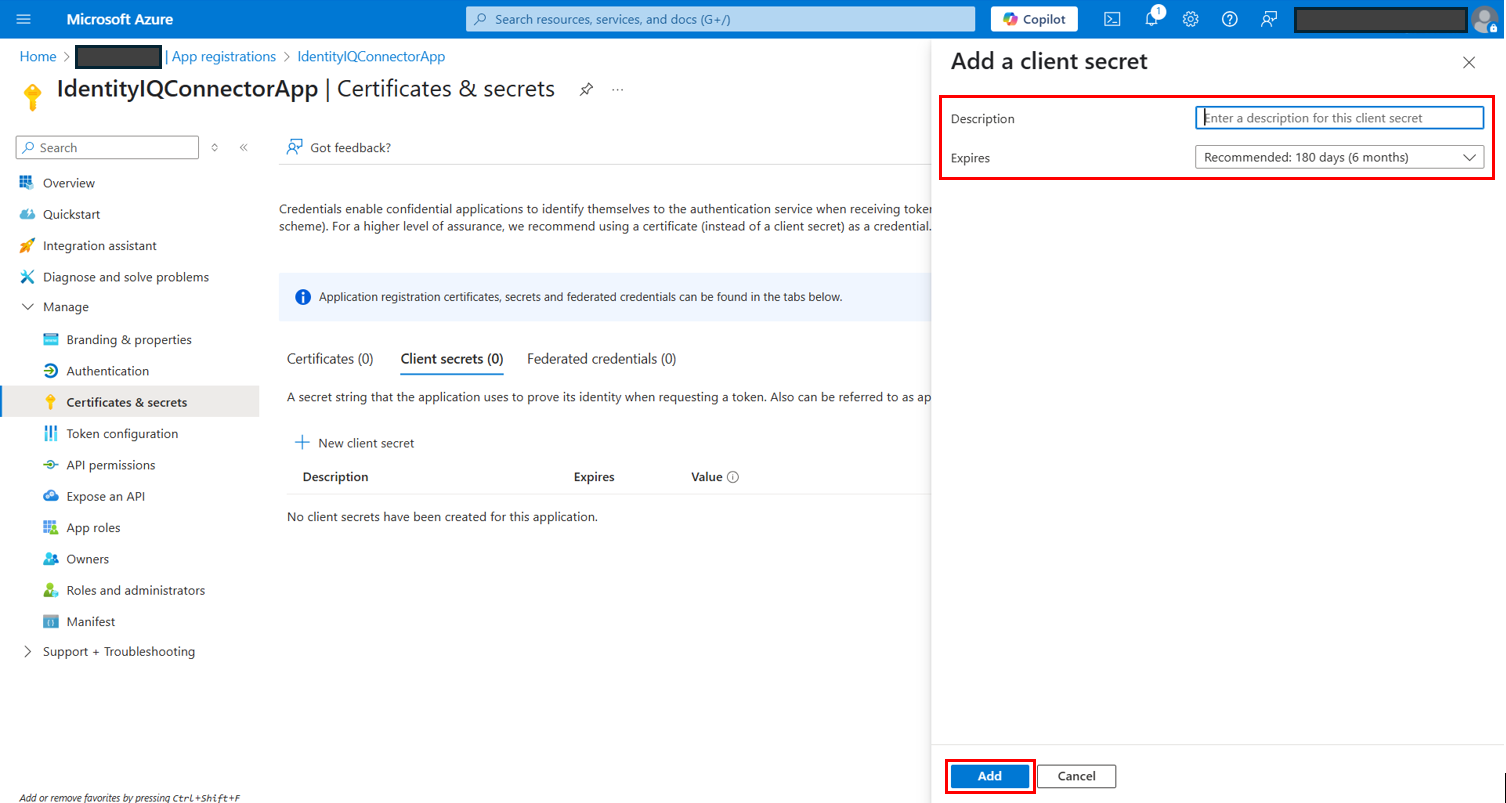
Task: Click the info icon beside Value column
Action: click(733, 477)
